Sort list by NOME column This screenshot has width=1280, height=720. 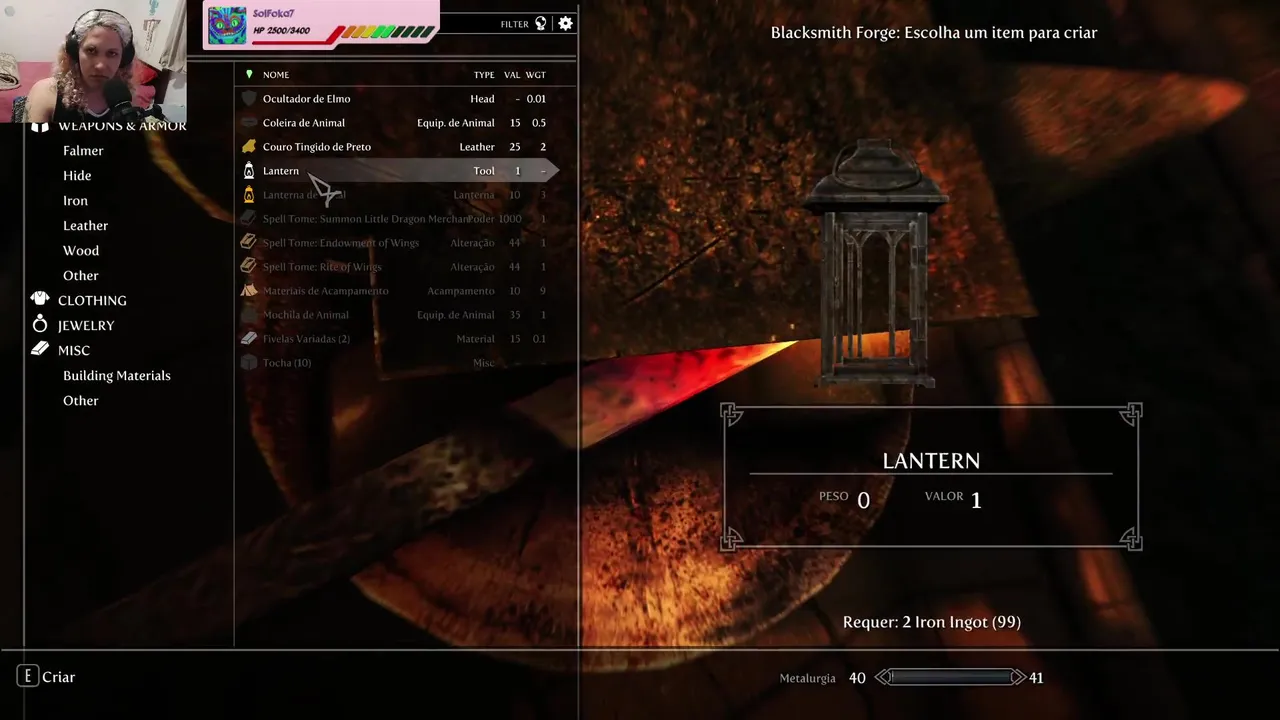(x=276, y=75)
